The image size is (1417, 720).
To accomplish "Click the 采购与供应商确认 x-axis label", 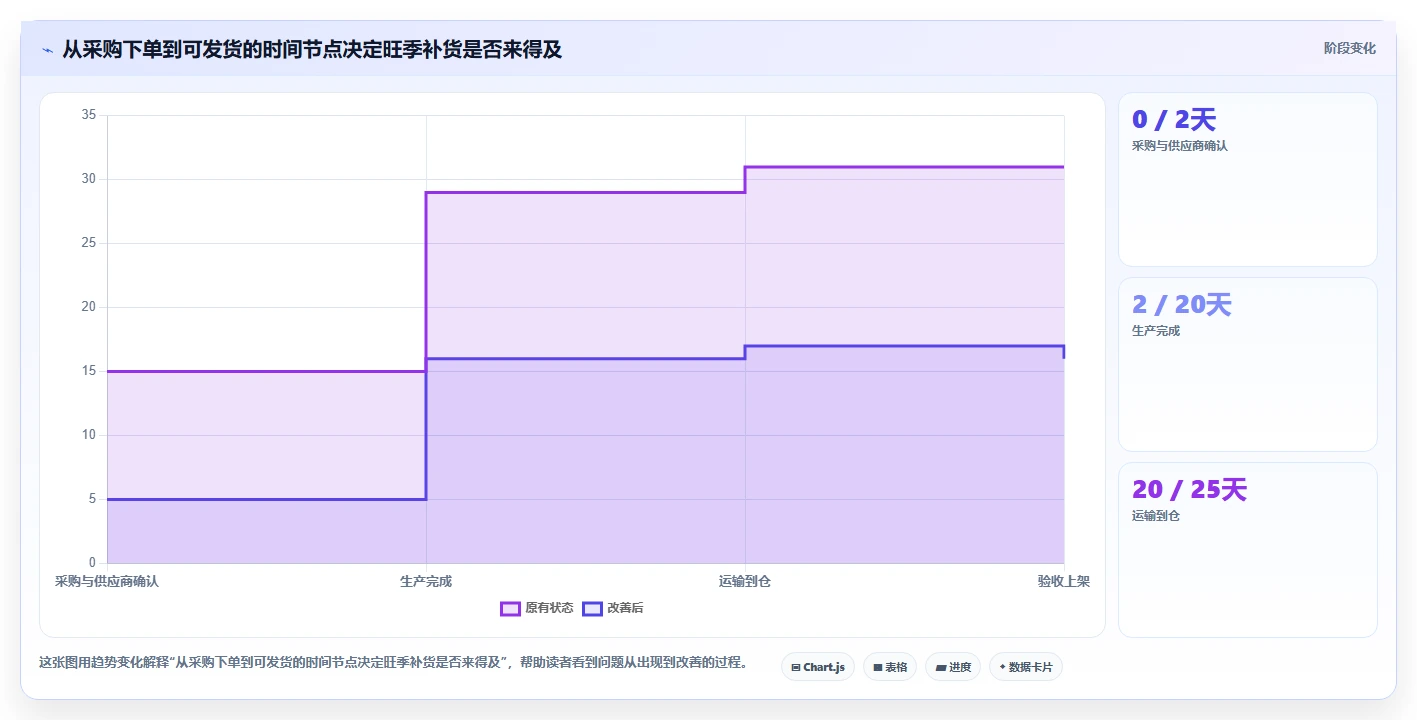I will pos(107,581).
